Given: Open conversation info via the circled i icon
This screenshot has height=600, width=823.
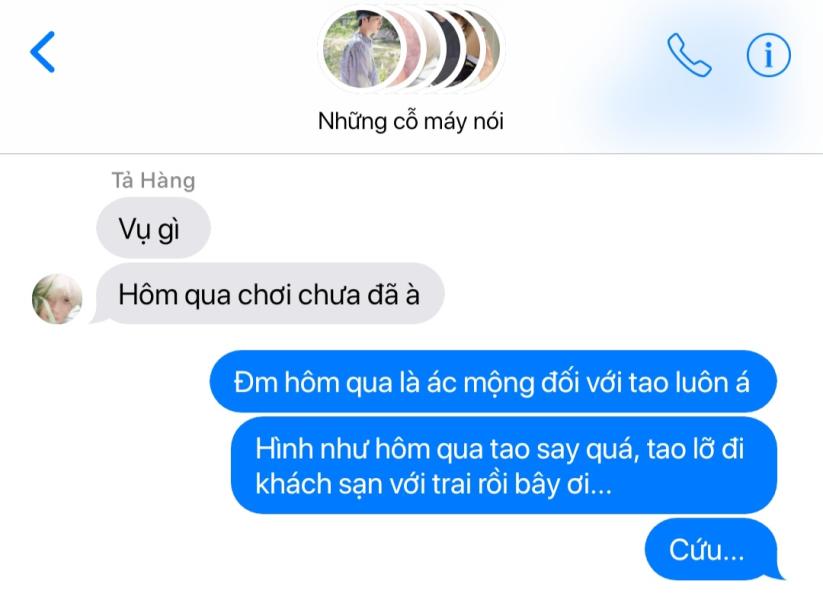Looking at the screenshot, I should click(x=768, y=55).
